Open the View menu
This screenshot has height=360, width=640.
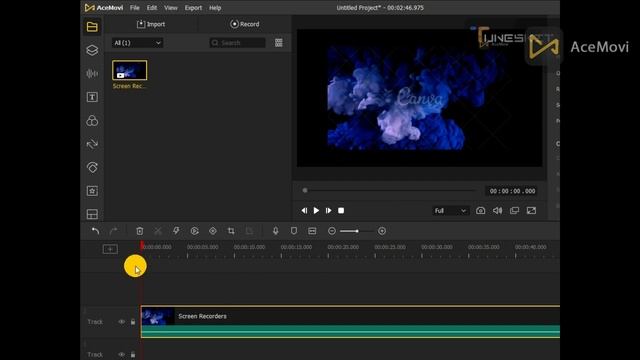pyautogui.click(x=171, y=8)
